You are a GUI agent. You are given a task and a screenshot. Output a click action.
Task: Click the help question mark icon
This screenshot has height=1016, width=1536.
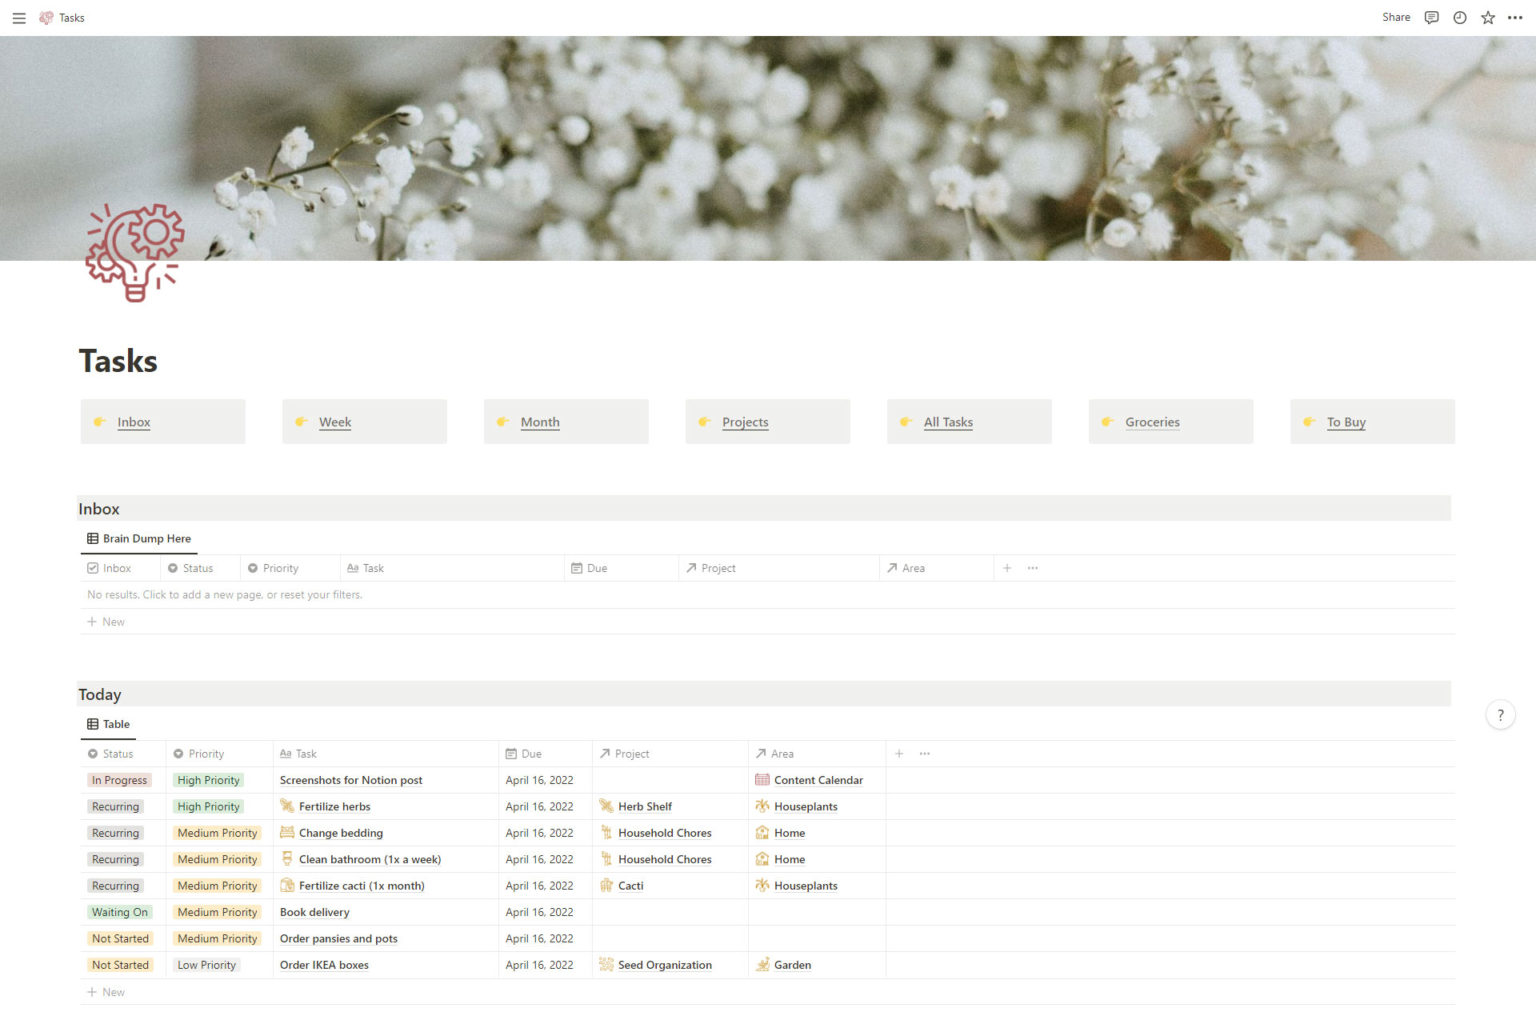[x=1500, y=714]
